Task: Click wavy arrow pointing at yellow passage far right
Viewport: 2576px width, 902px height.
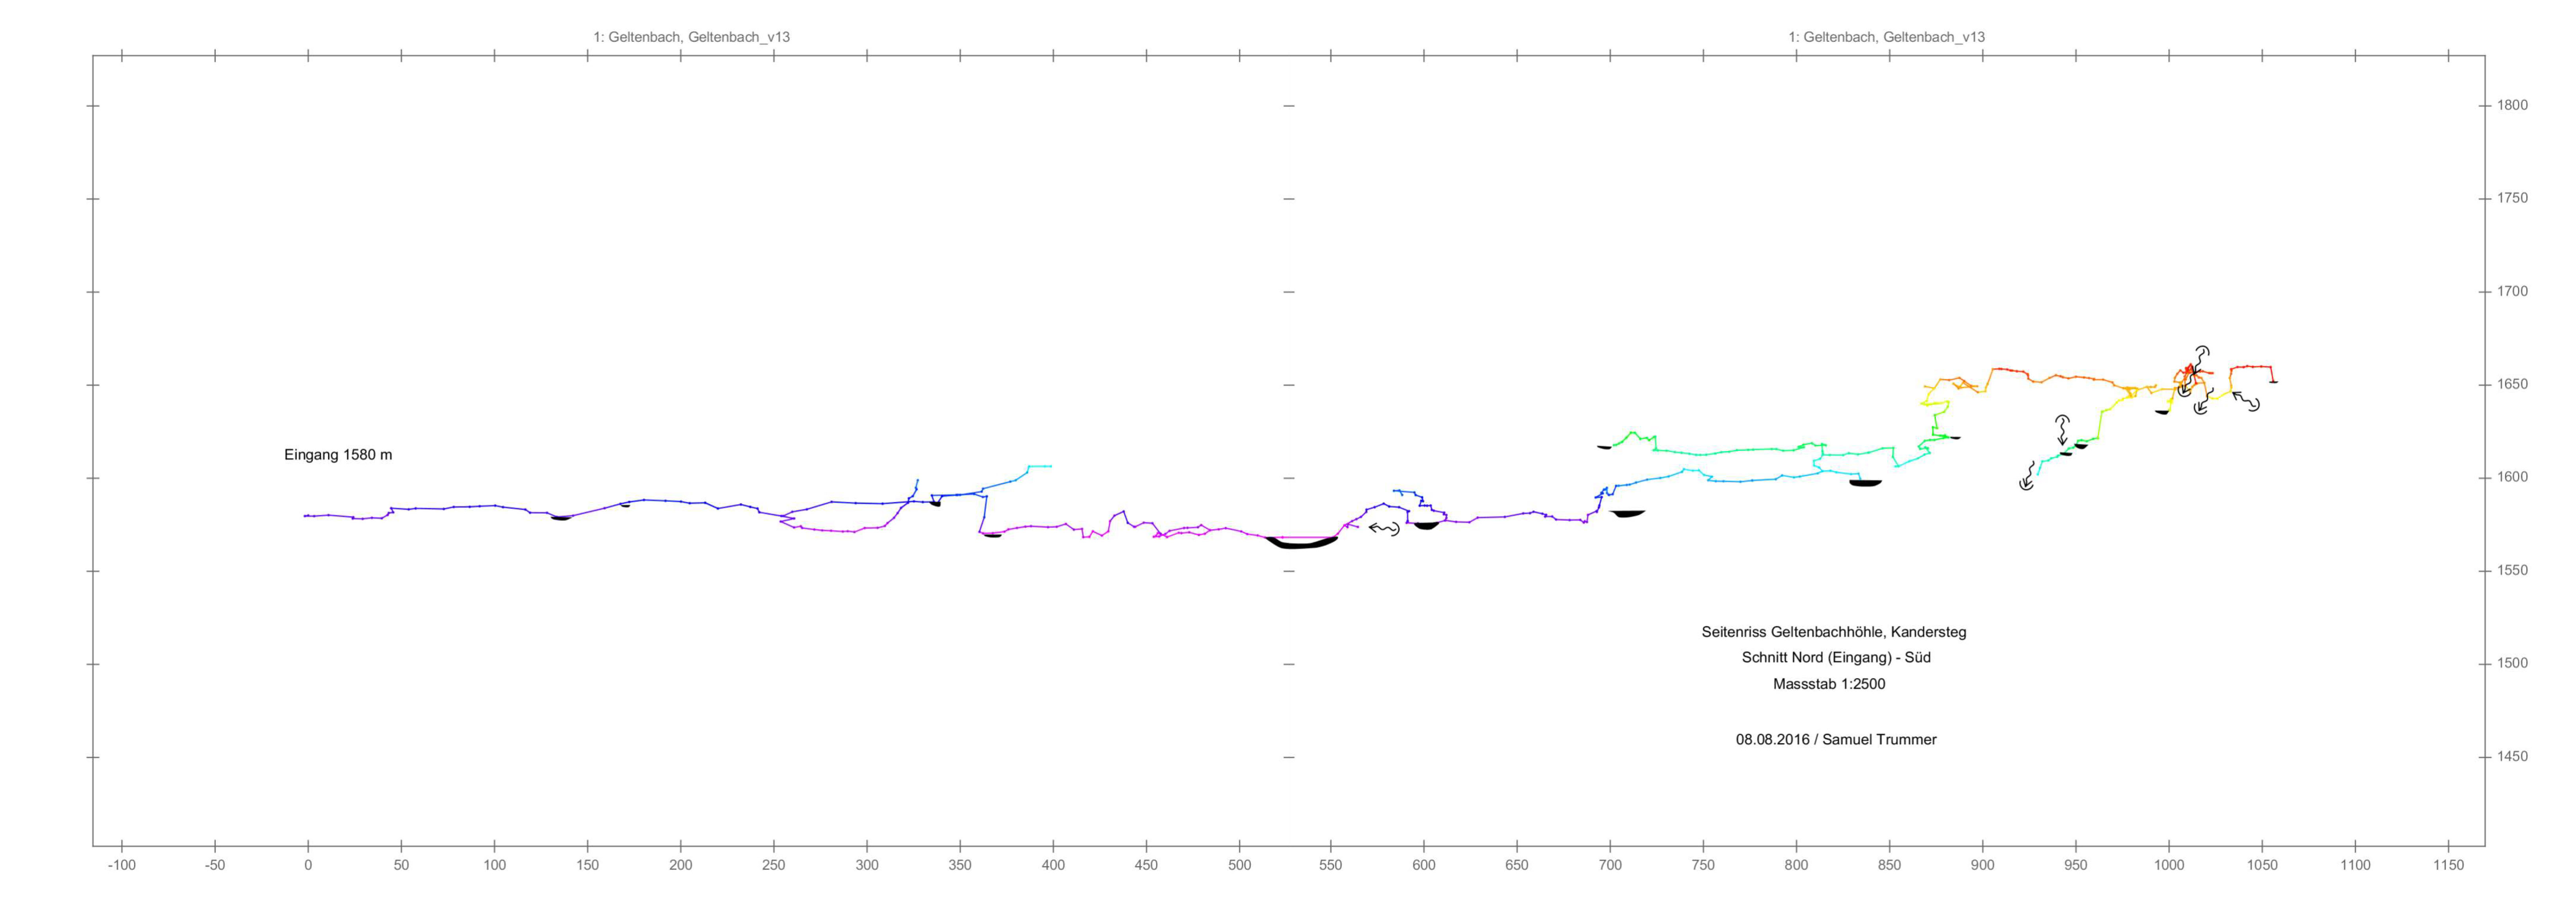Action: pyautogui.click(x=2246, y=400)
